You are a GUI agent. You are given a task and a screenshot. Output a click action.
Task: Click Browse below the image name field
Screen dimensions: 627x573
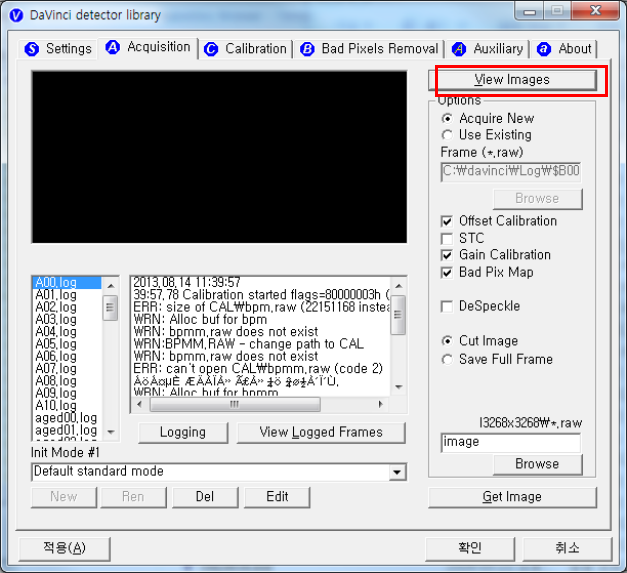click(537, 464)
